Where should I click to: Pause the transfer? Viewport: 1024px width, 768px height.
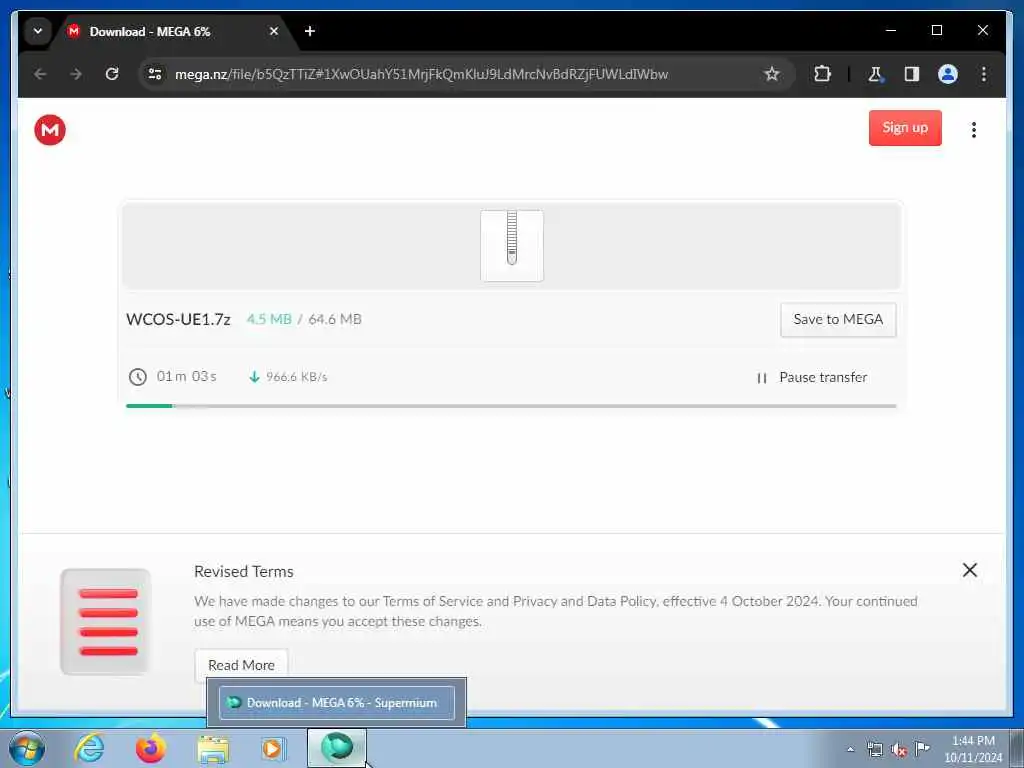pos(812,377)
